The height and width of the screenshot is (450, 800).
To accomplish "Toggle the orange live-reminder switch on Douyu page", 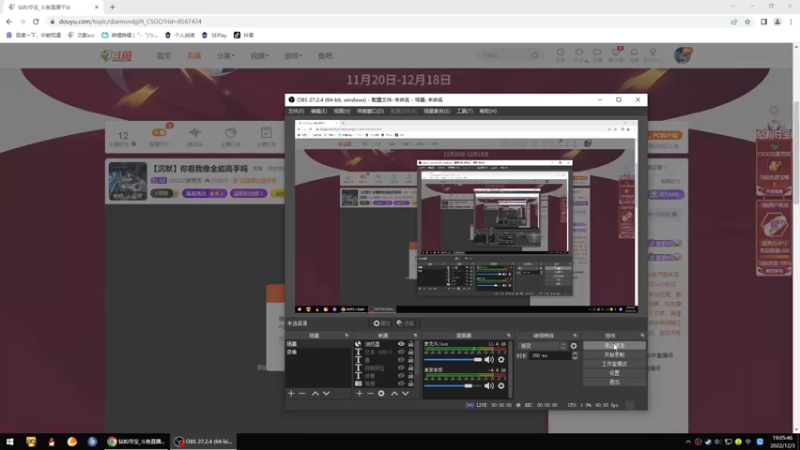I will [159, 133].
